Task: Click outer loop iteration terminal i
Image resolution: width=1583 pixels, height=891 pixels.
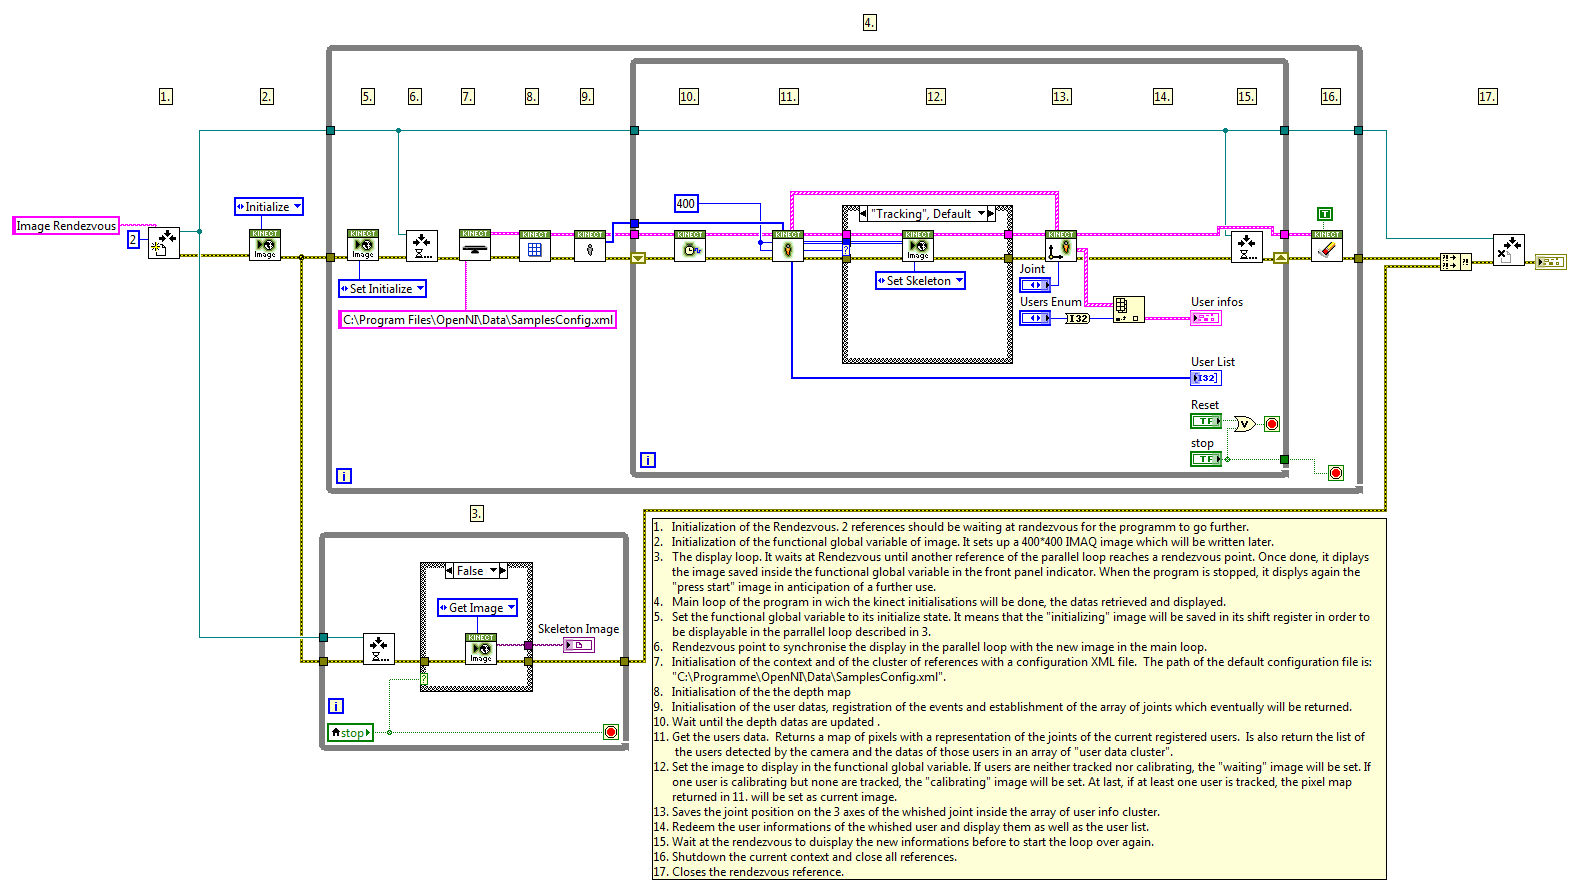Action: pos(344,476)
